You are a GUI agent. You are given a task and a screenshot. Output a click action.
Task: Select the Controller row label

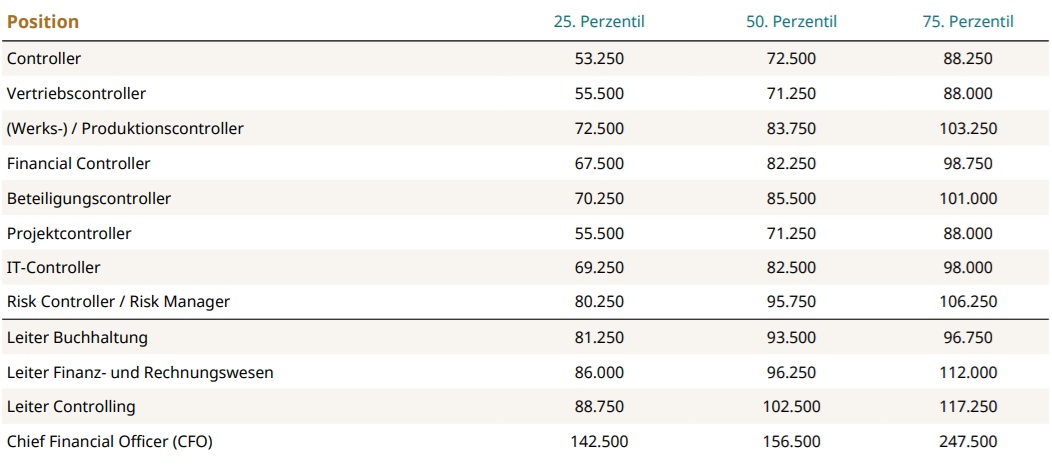tap(44, 59)
